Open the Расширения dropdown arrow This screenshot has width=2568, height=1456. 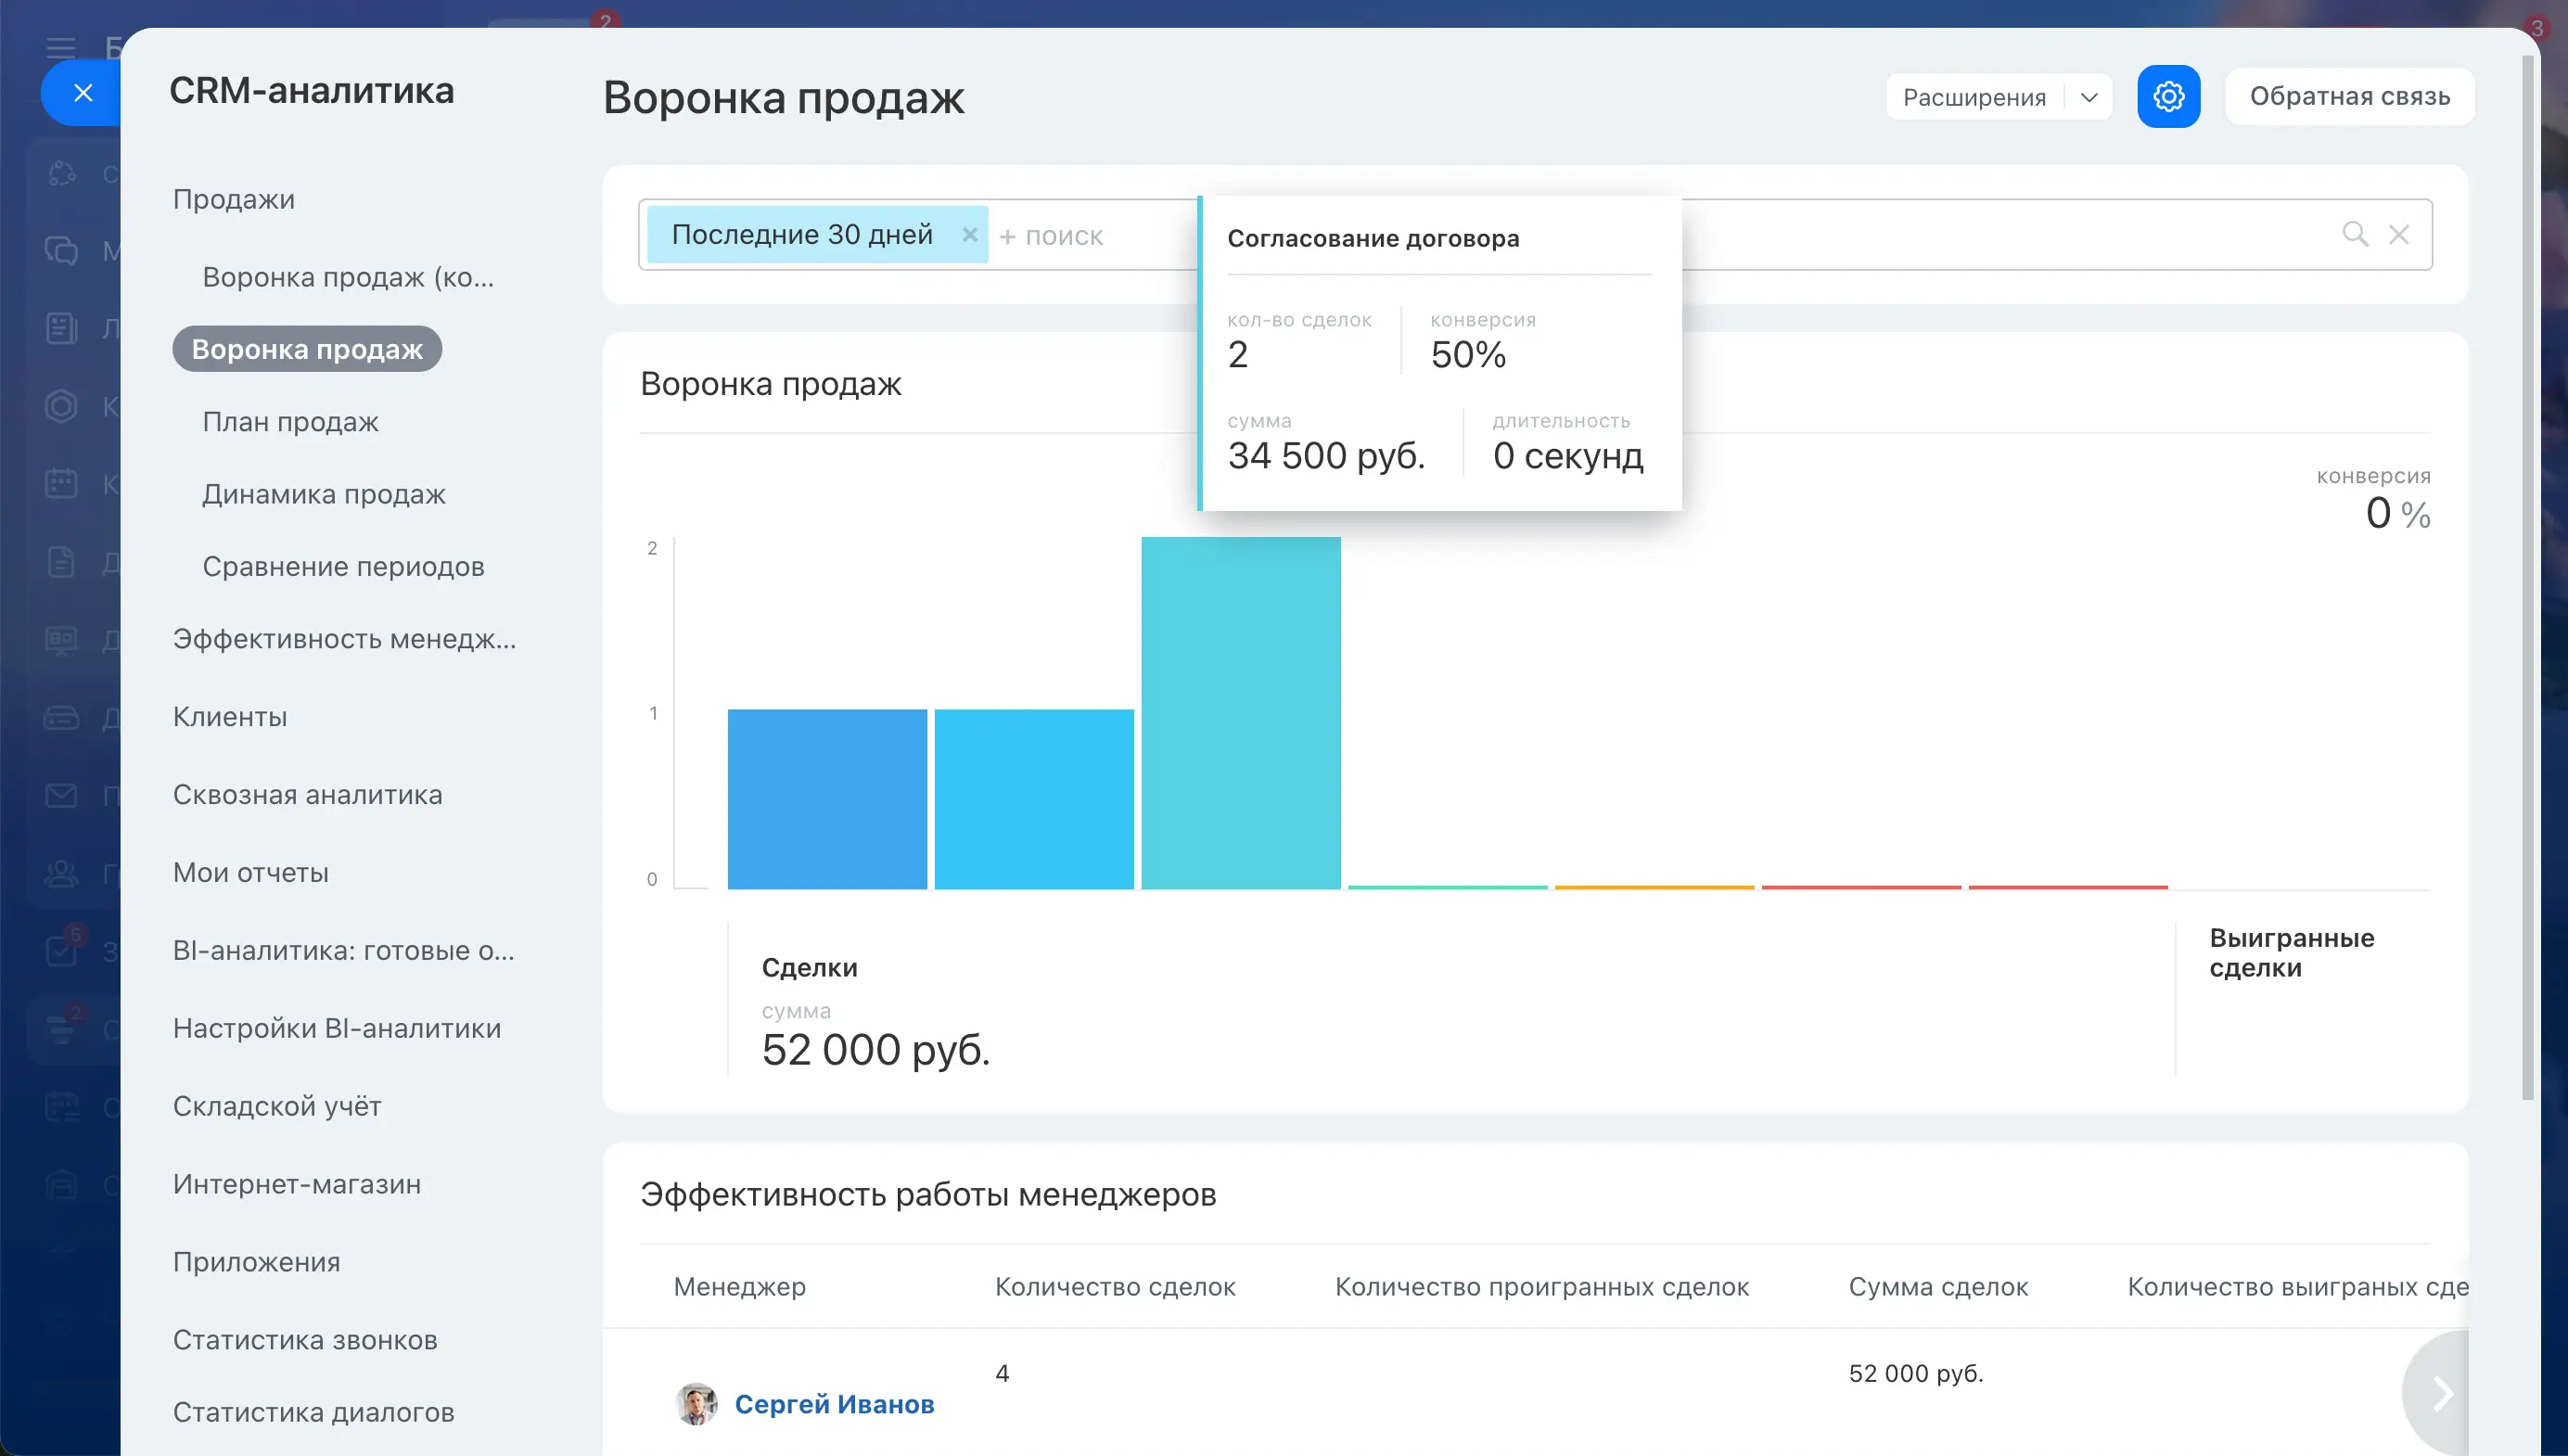pyautogui.click(x=2088, y=97)
